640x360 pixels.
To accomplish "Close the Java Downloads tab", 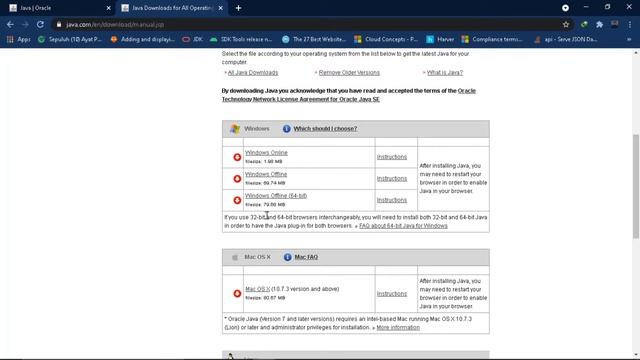I will pos(221,8).
